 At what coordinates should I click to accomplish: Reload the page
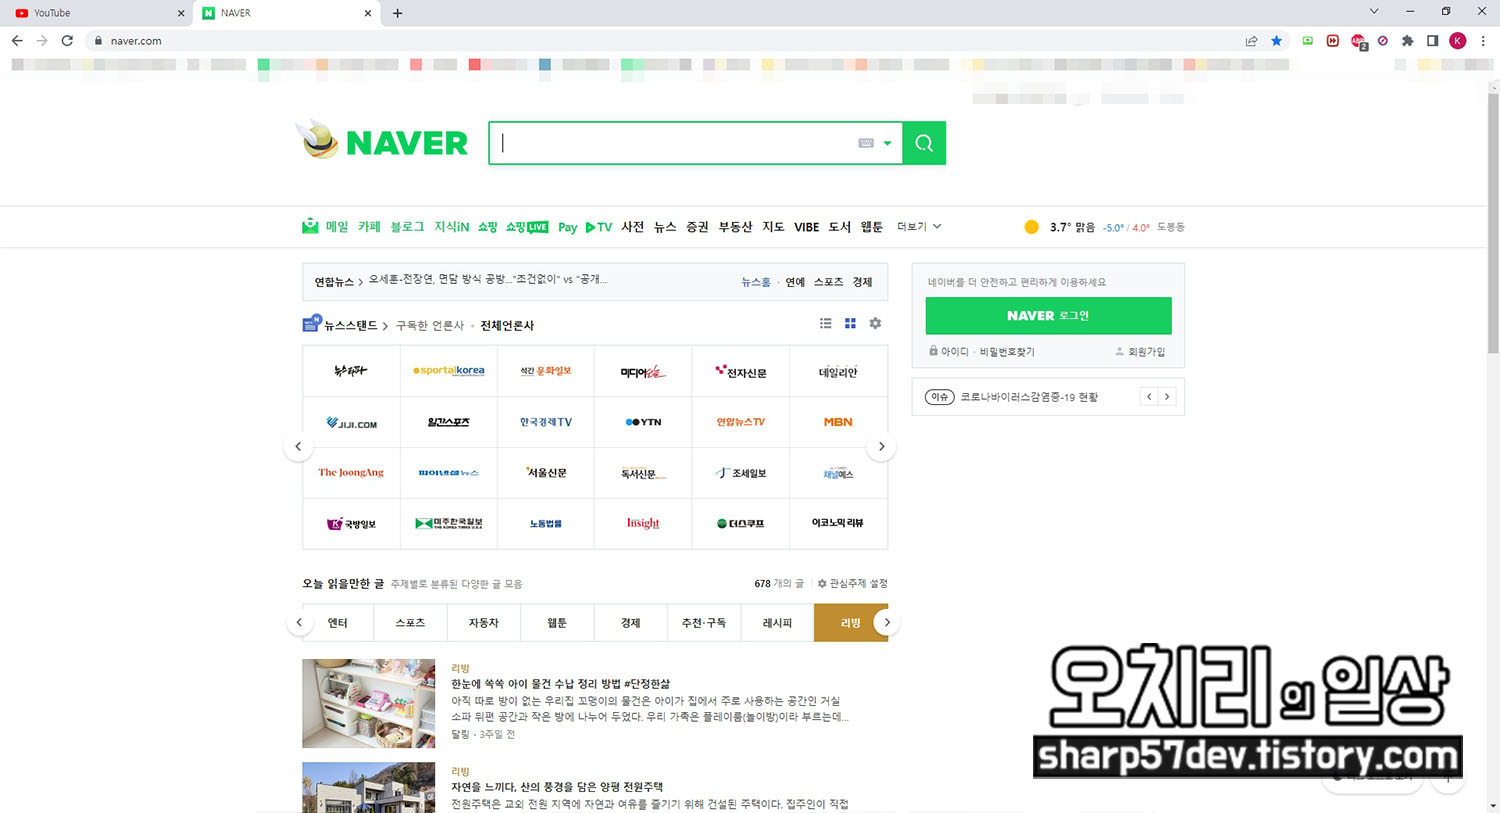coord(67,41)
